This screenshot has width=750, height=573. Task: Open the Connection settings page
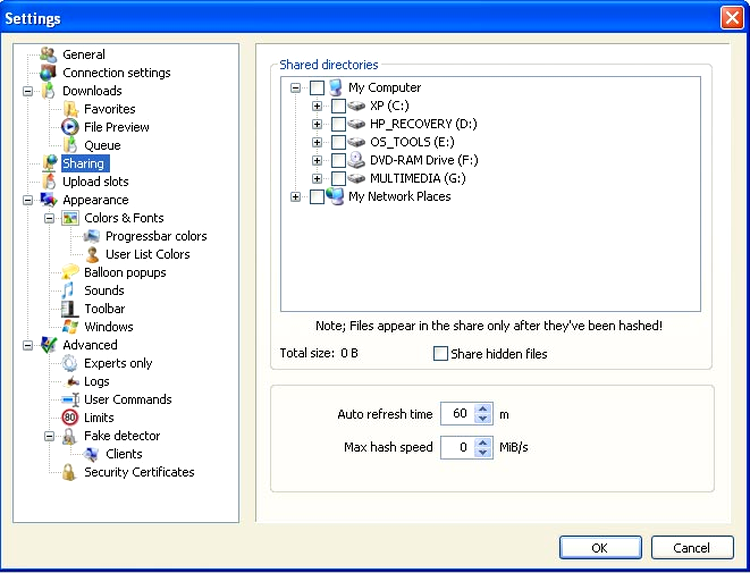[x=116, y=73]
